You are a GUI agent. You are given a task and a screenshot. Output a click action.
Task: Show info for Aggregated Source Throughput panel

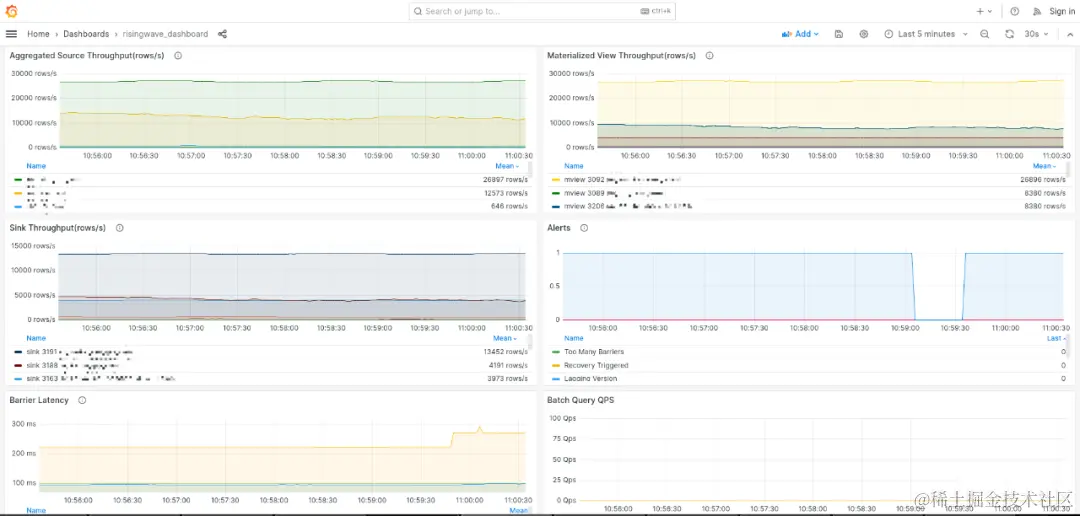point(178,56)
